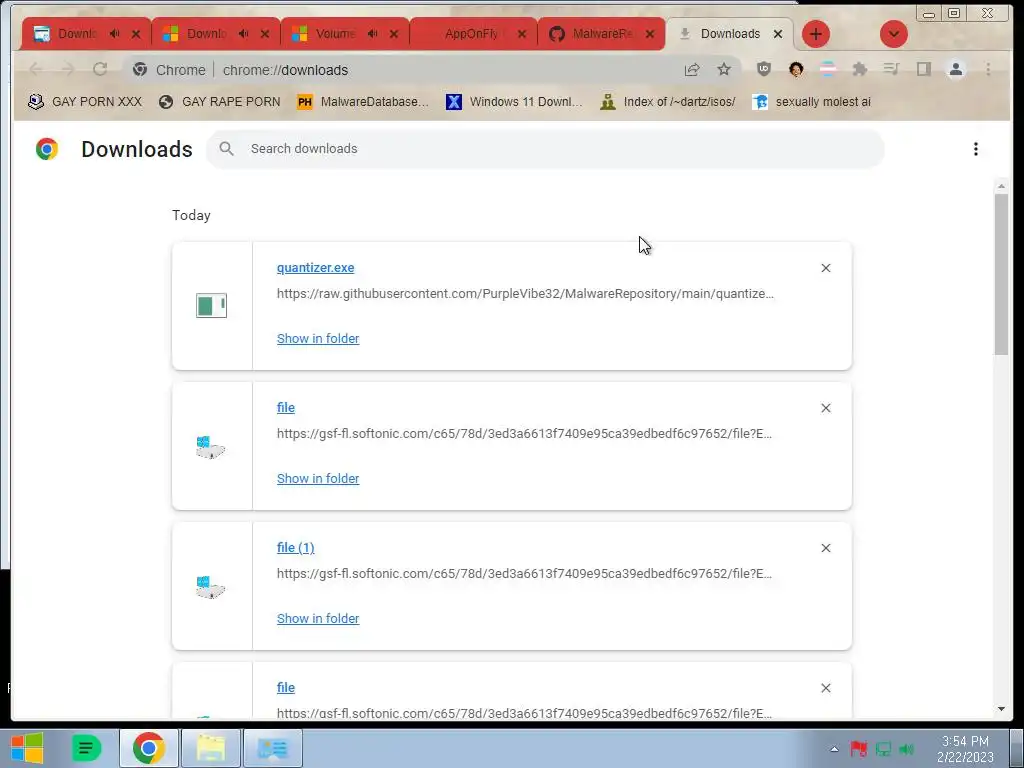The width and height of the screenshot is (1024, 768).
Task: Open the volume speaker tray icon
Action: 906,748
